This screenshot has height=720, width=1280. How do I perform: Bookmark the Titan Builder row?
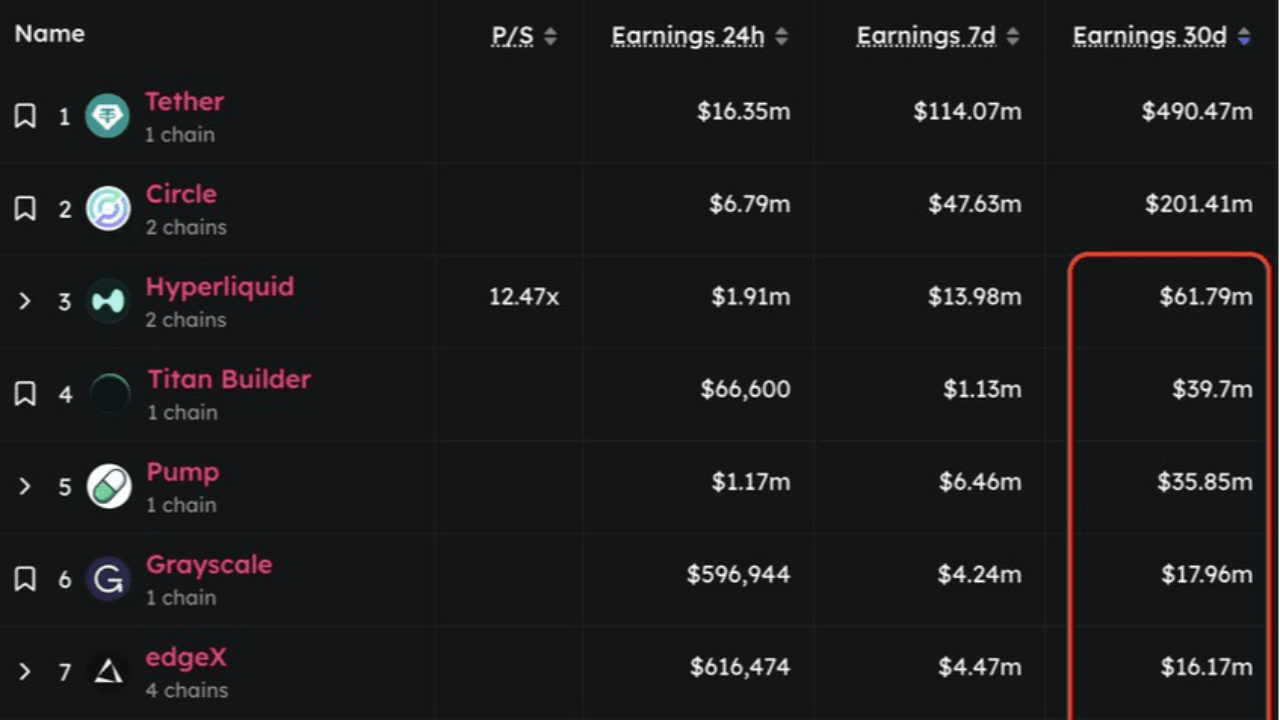point(25,394)
